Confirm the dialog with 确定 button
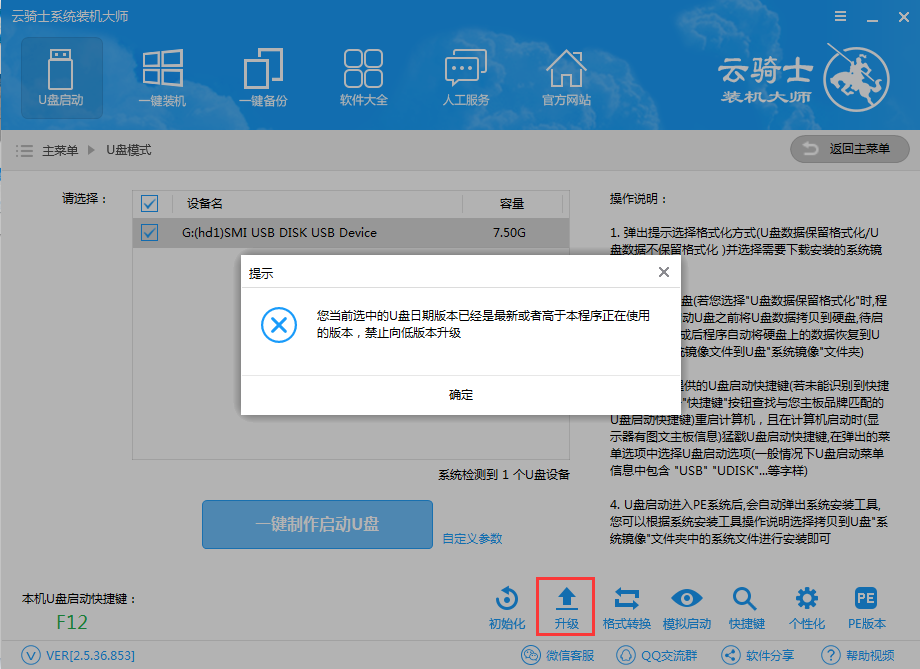Viewport: 920px width, 669px height. click(x=460, y=395)
